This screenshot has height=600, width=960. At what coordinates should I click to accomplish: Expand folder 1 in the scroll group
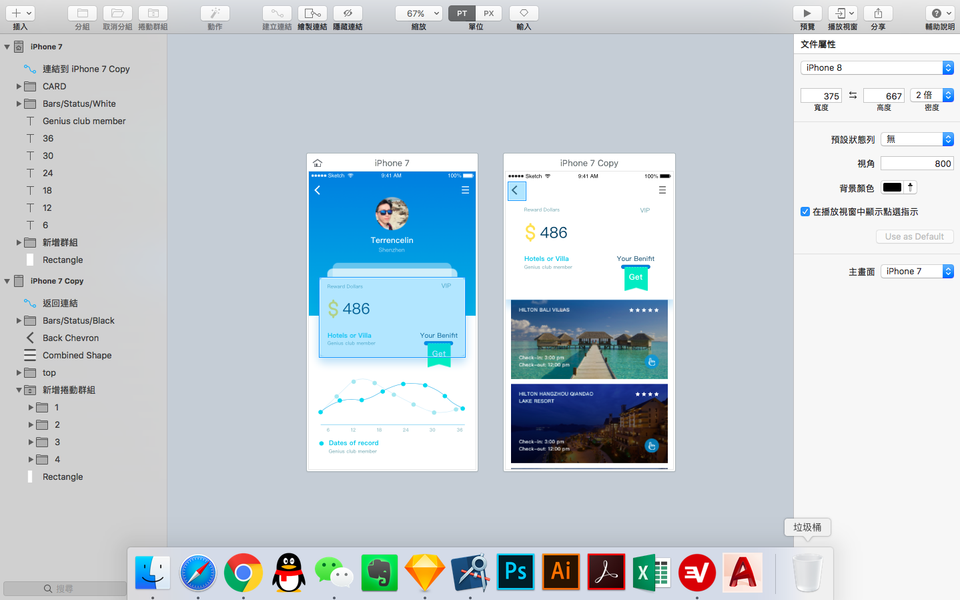point(31,407)
